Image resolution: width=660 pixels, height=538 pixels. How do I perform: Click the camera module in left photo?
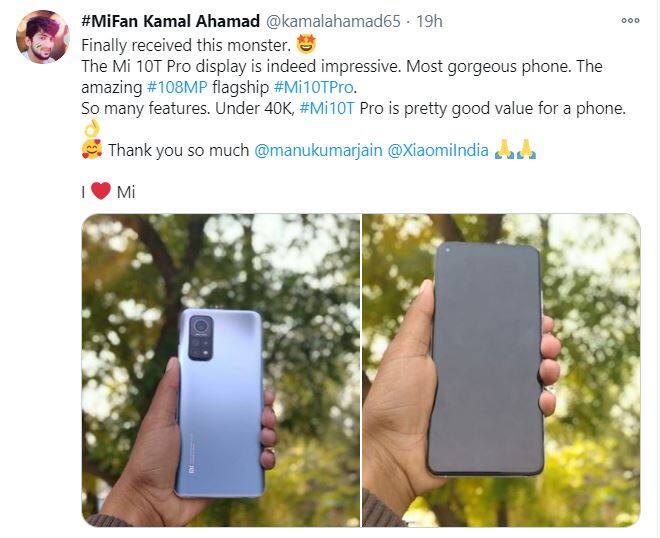[x=201, y=338]
